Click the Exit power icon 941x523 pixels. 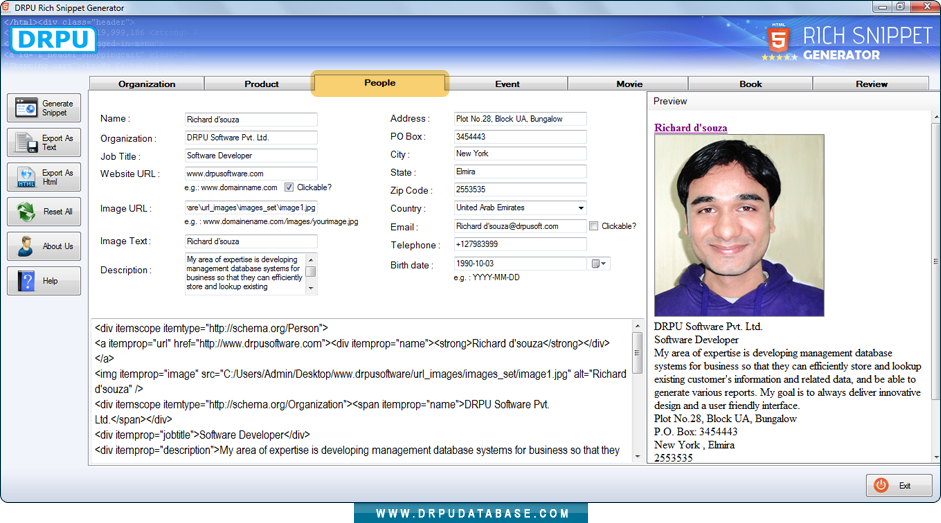[x=880, y=485]
